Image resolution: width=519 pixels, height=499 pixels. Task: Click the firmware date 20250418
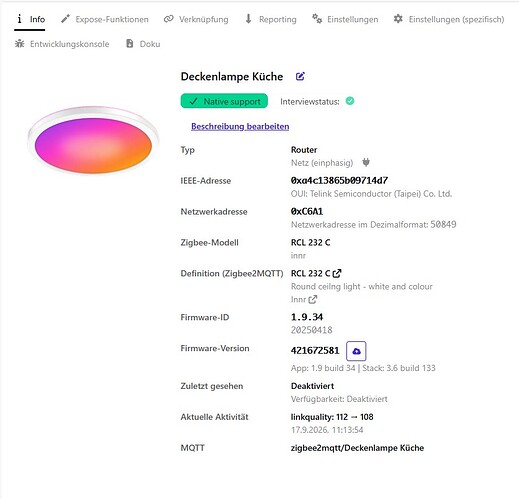pyautogui.click(x=311, y=330)
